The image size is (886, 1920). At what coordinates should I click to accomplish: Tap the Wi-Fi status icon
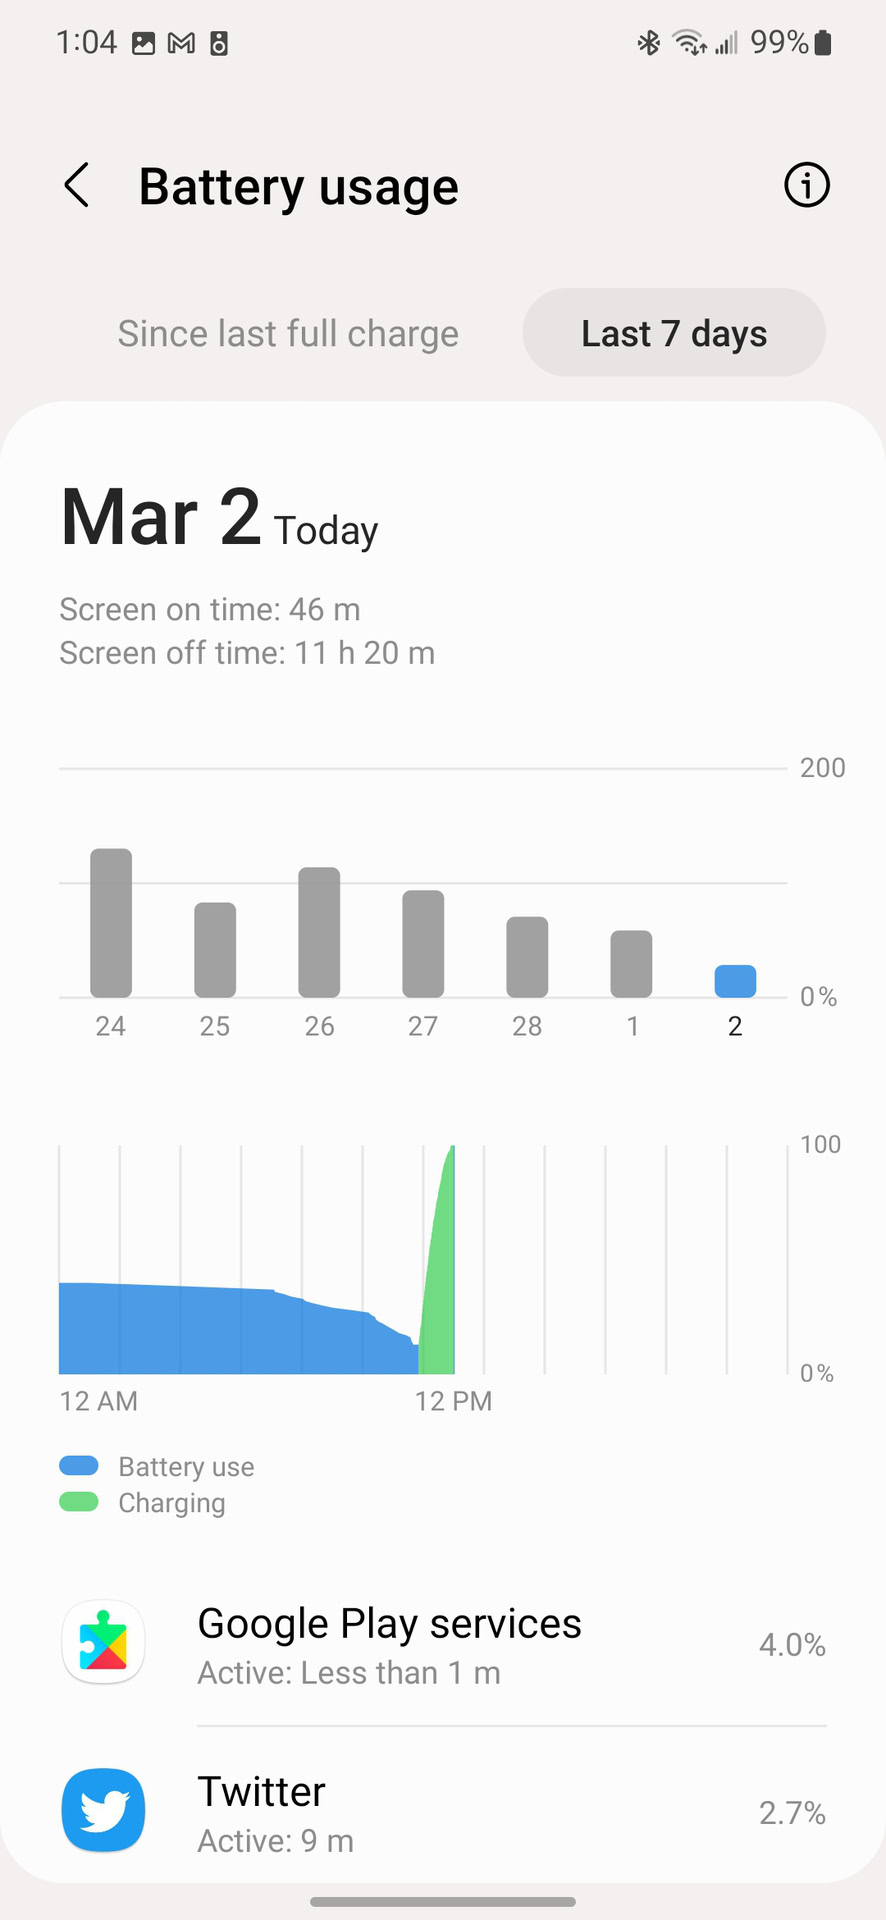pyautogui.click(x=689, y=43)
